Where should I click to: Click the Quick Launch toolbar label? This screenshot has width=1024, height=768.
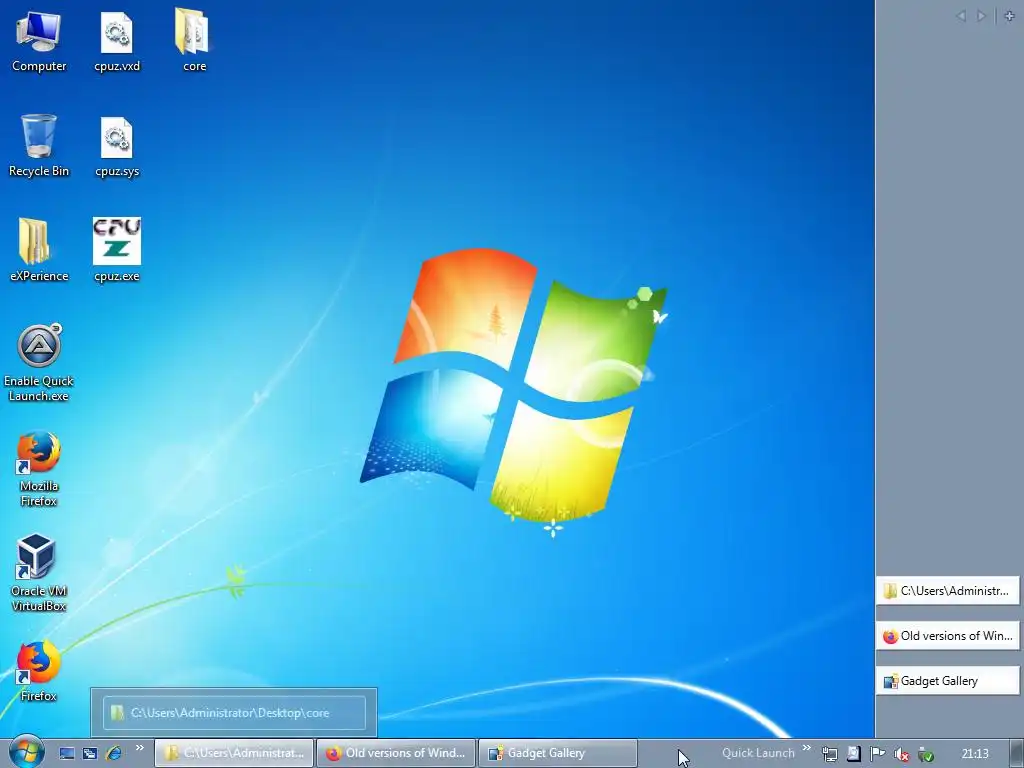pyautogui.click(x=758, y=753)
